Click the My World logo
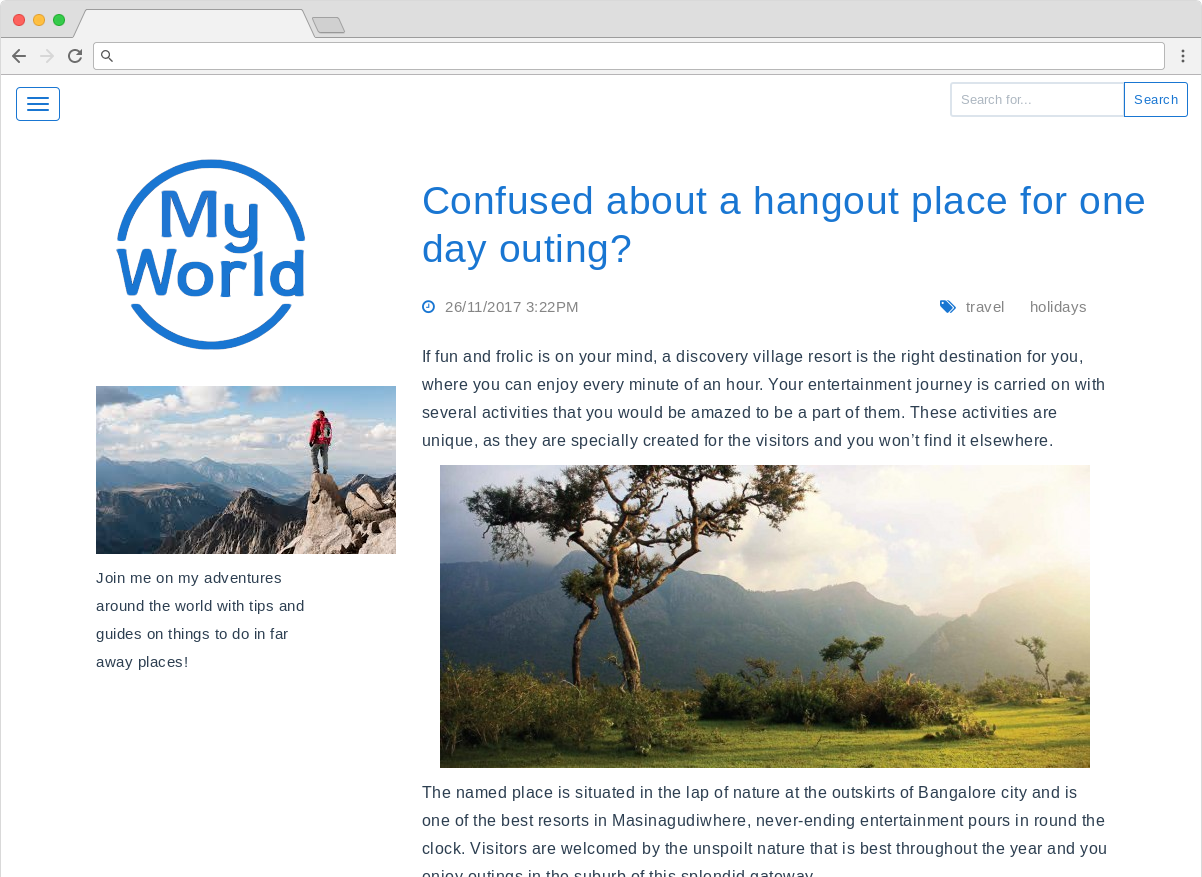The width and height of the screenshot is (1202, 877). tap(211, 254)
